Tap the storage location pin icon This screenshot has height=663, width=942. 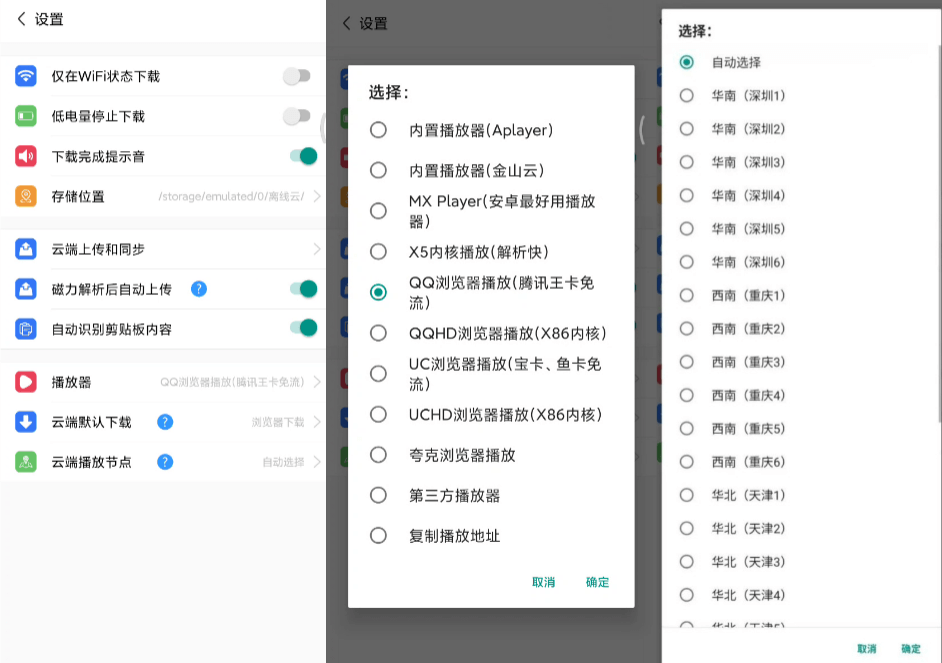point(26,196)
